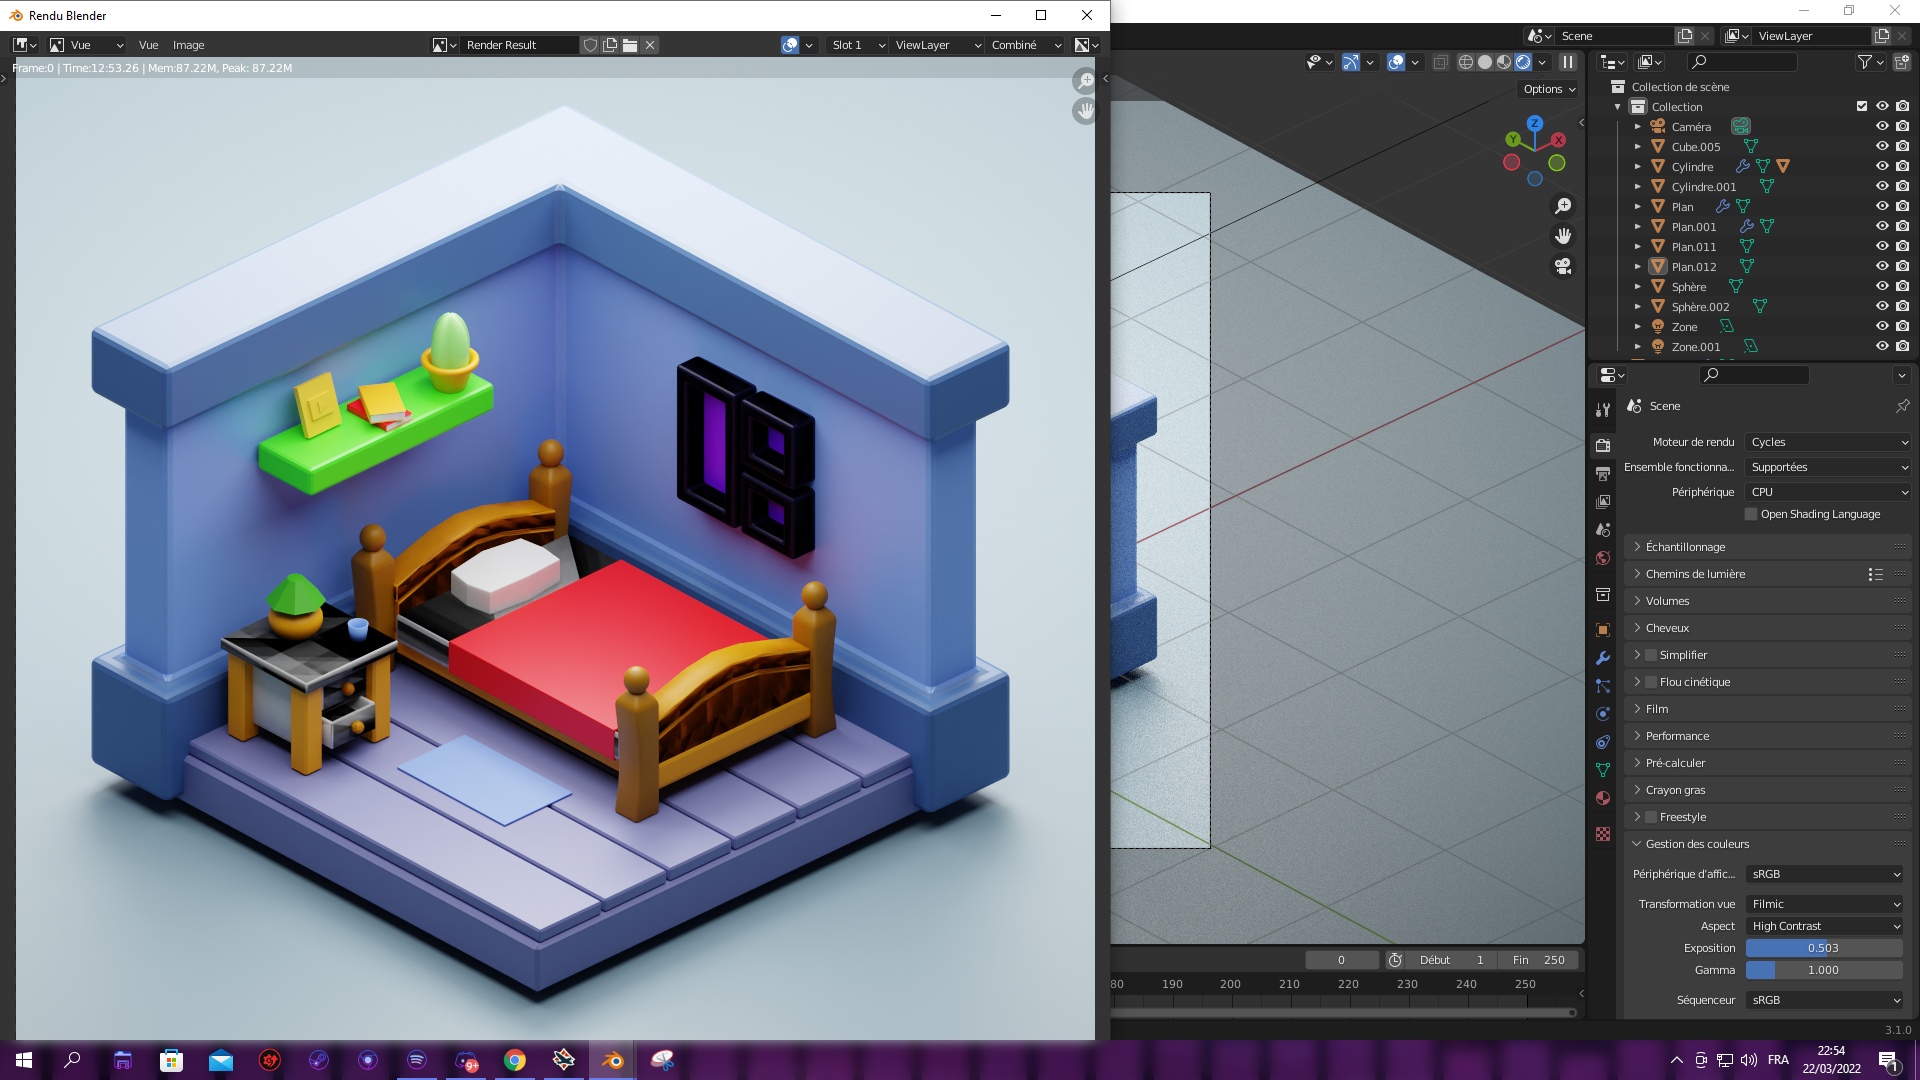Image resolution: width=1920 pixels, height=1080 pixels.
Task: Adjust the Exposition slider
Action: (1824, 948)
